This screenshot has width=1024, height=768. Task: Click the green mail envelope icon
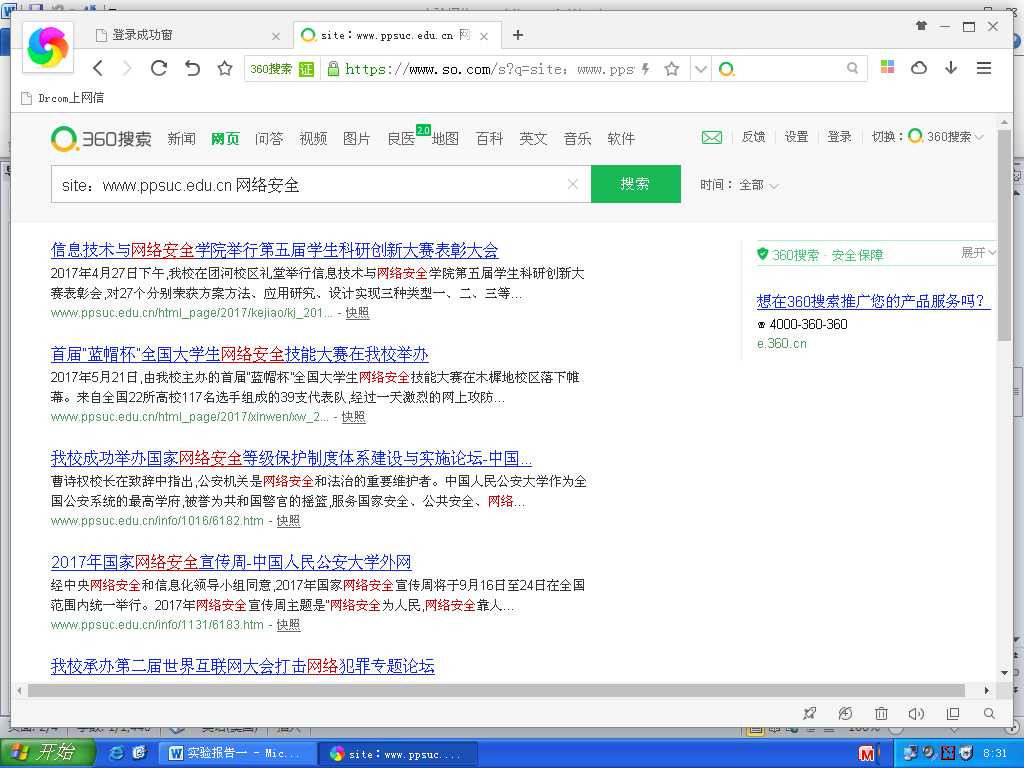coord(712,137)
